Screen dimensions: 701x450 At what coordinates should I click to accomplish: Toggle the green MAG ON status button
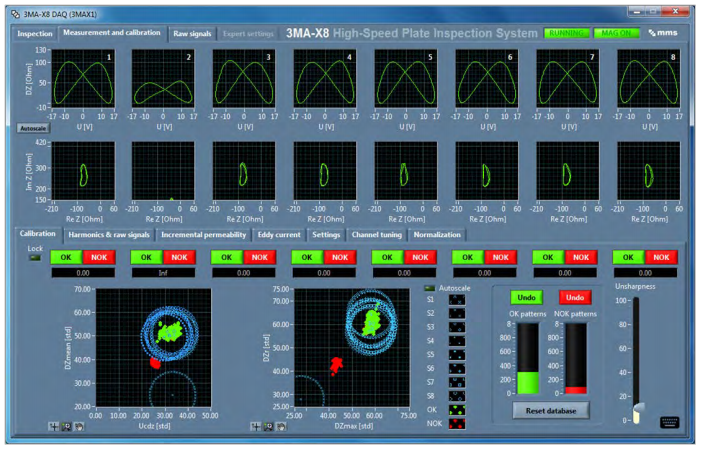(616, 33)
